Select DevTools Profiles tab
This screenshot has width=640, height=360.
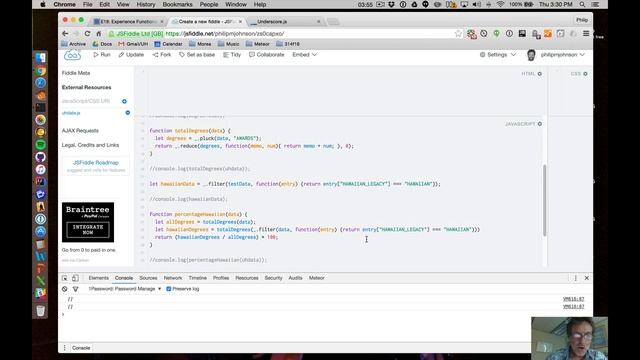(x=221, y=278)
